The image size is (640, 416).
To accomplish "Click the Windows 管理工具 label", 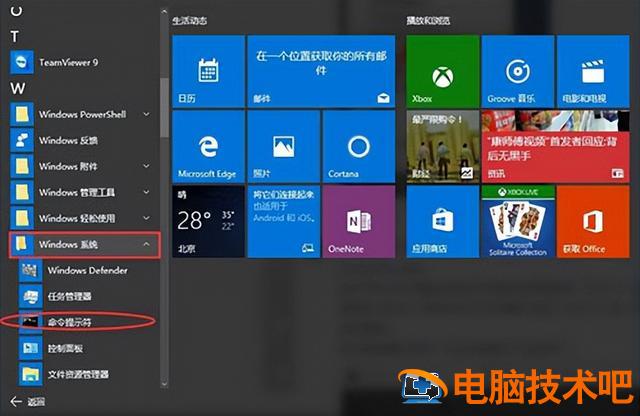I will click(x=77, y=192).
